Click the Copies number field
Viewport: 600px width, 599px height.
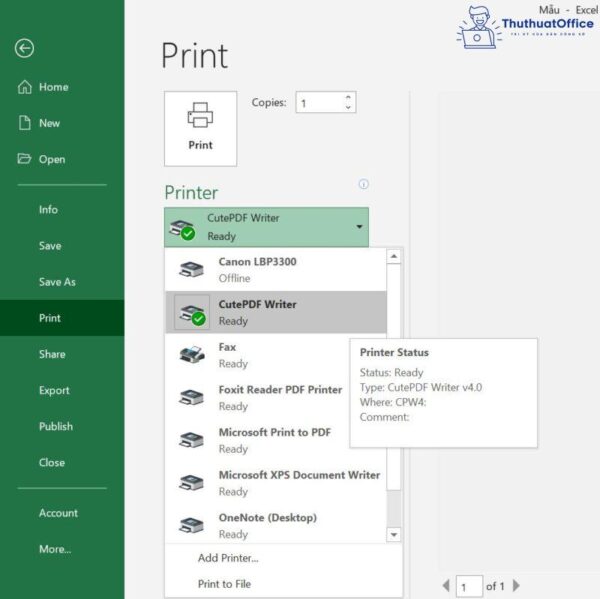(x=321, y=102)
